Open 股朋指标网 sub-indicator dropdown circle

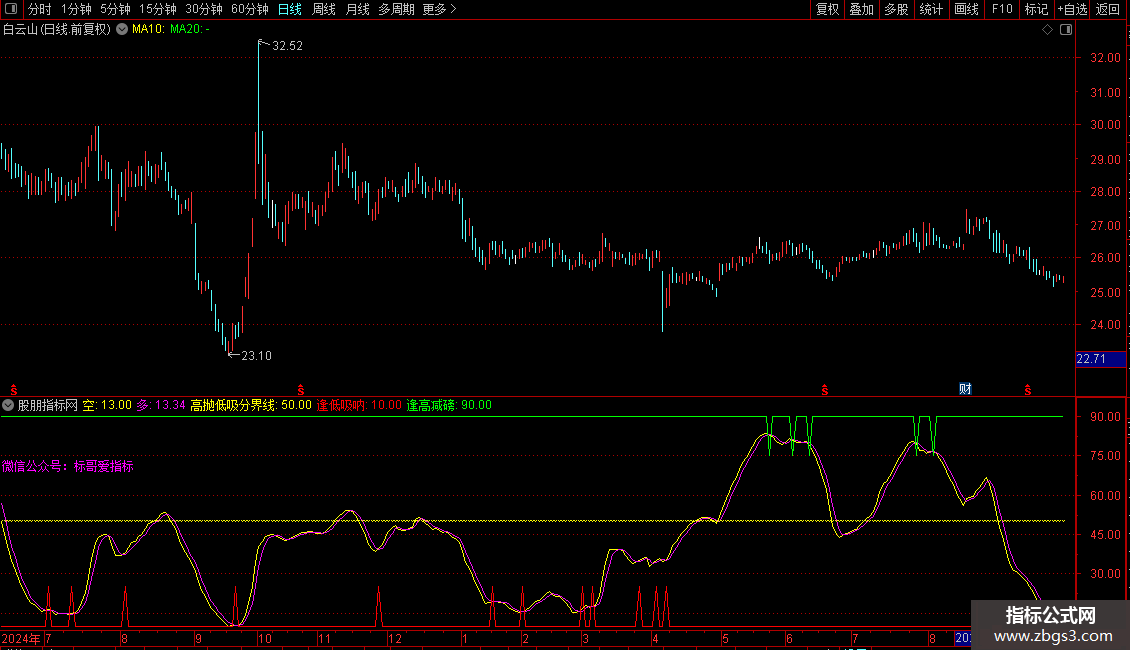point(8,406)
